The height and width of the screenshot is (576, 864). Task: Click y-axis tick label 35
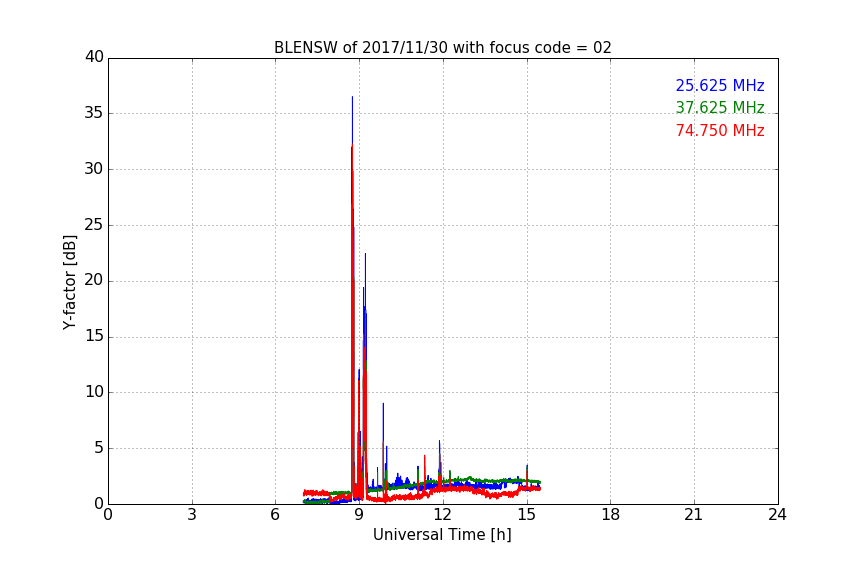[94, 113]
